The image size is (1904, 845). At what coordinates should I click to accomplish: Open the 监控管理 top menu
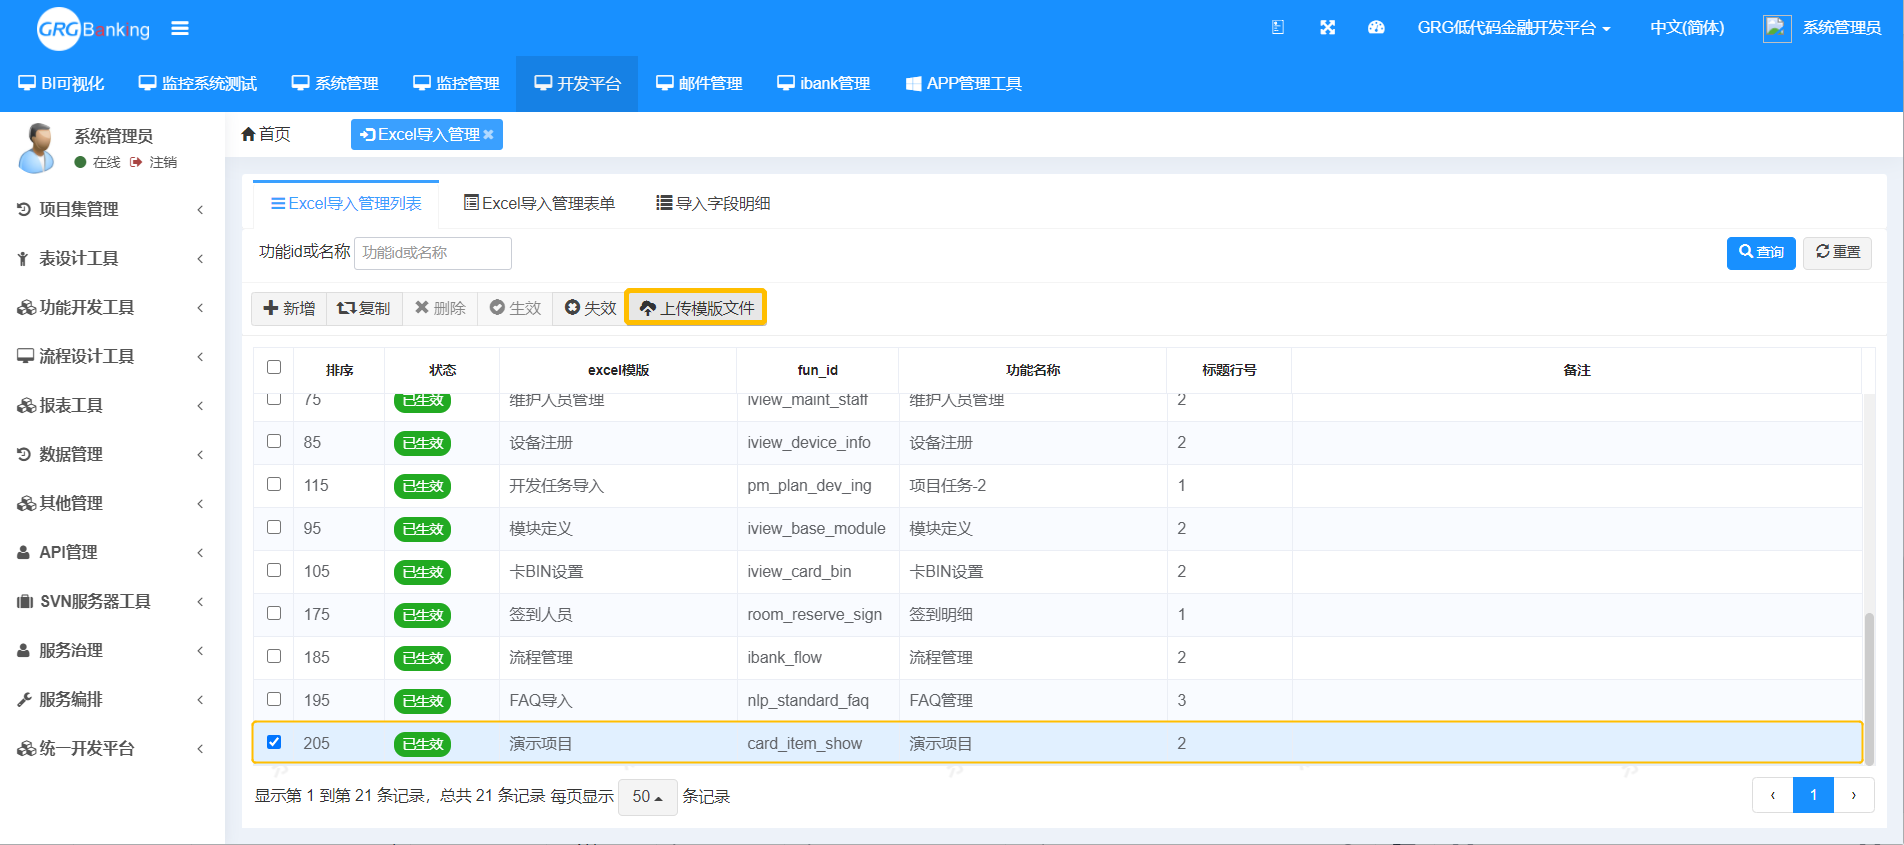(456, 84)
